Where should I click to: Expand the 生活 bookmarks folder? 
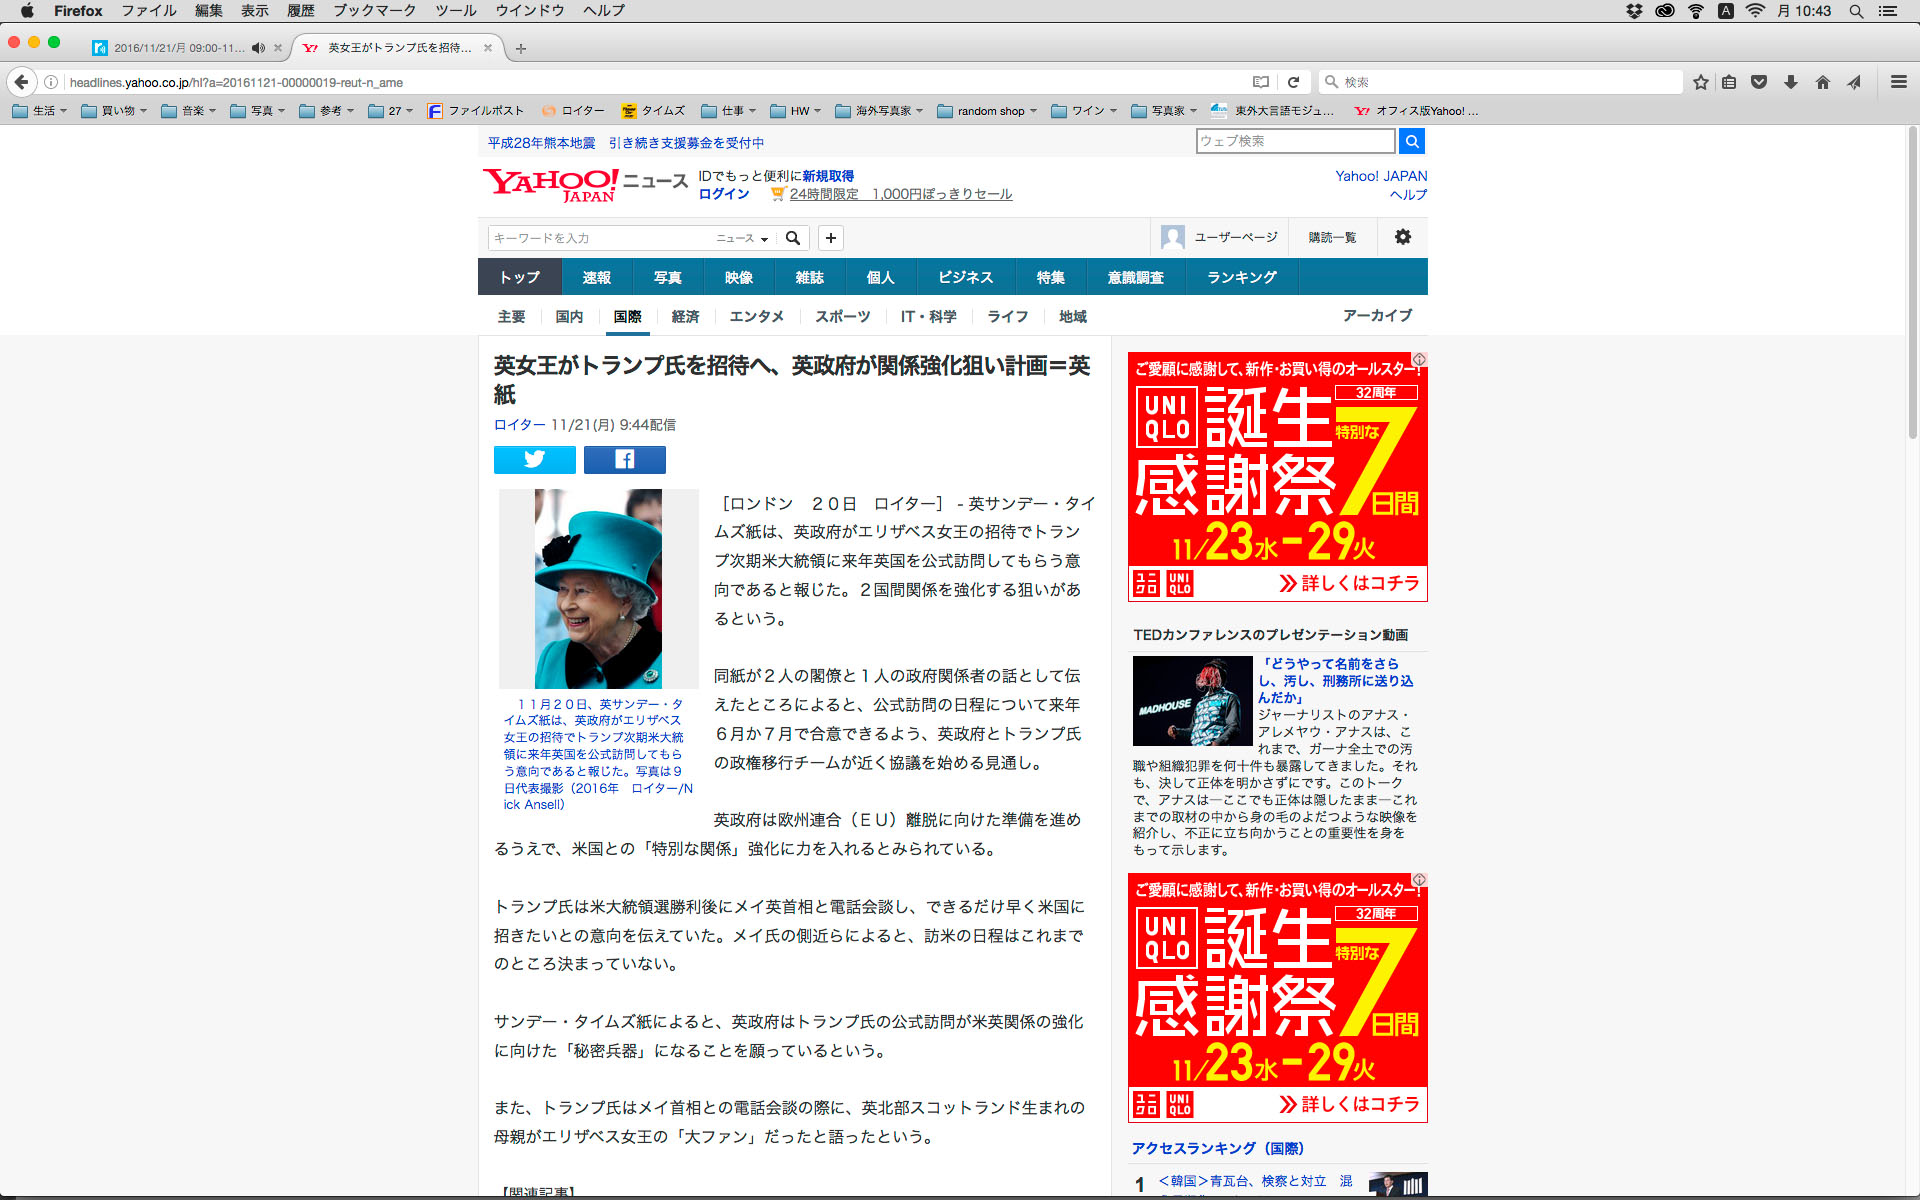(40, 111)
